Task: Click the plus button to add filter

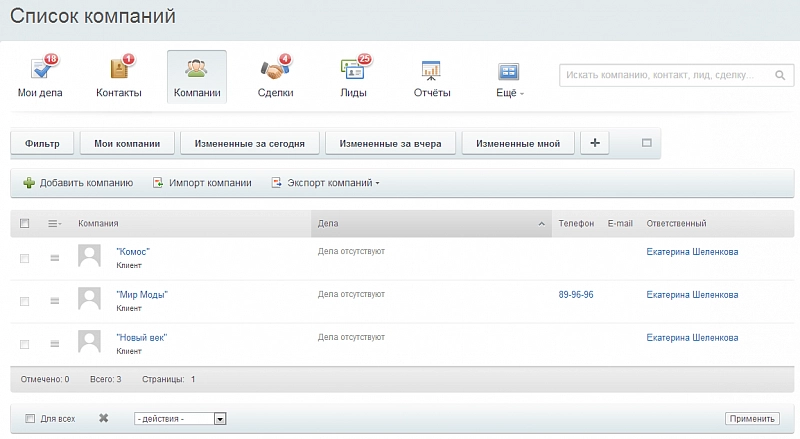Action: 595,143
